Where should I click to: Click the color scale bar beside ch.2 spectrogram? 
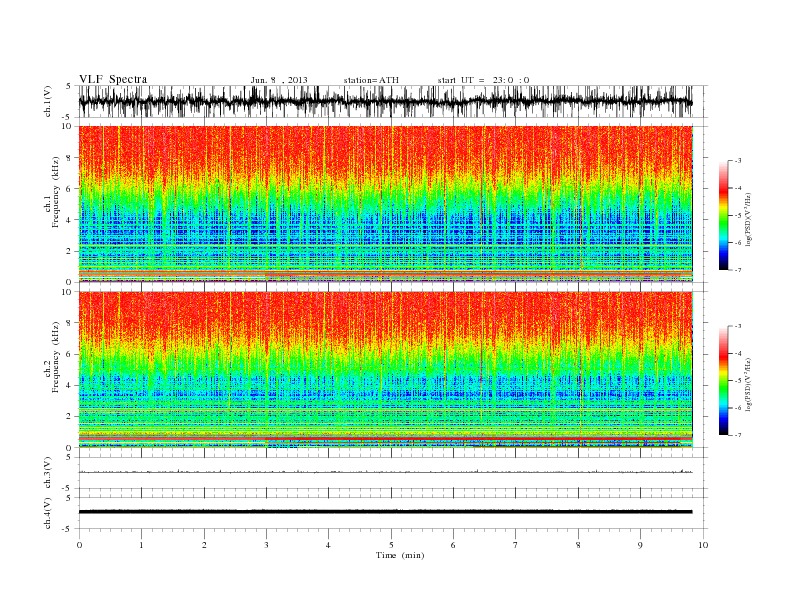click(723, 381)
